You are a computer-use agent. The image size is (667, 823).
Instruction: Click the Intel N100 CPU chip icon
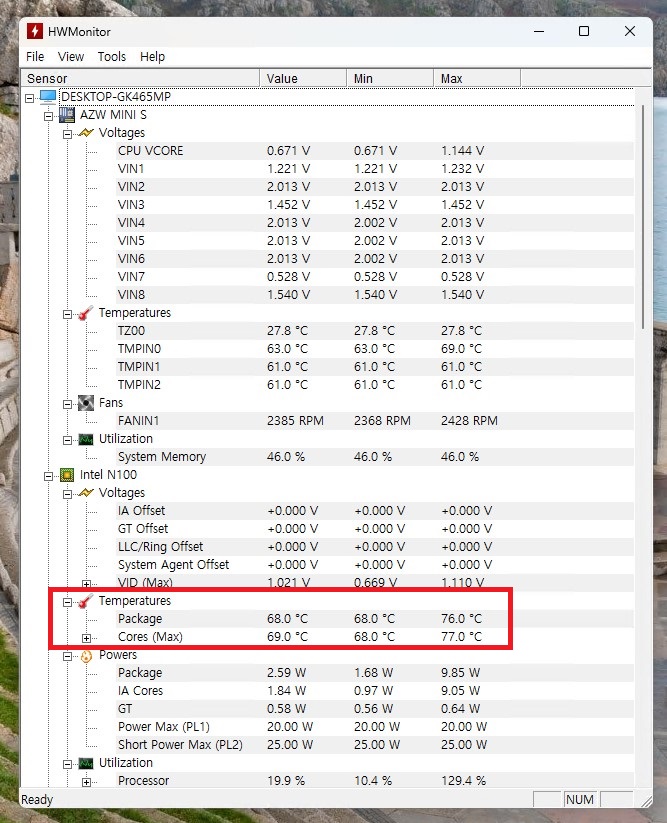point(67,475)
